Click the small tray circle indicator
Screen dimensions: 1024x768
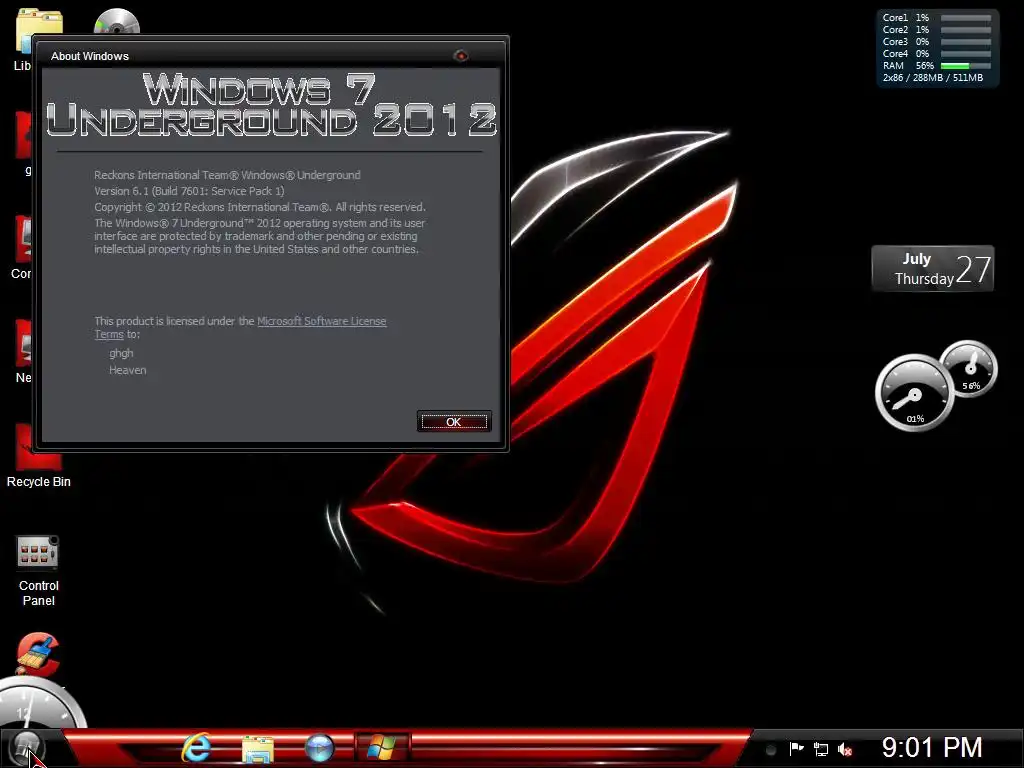771,749
